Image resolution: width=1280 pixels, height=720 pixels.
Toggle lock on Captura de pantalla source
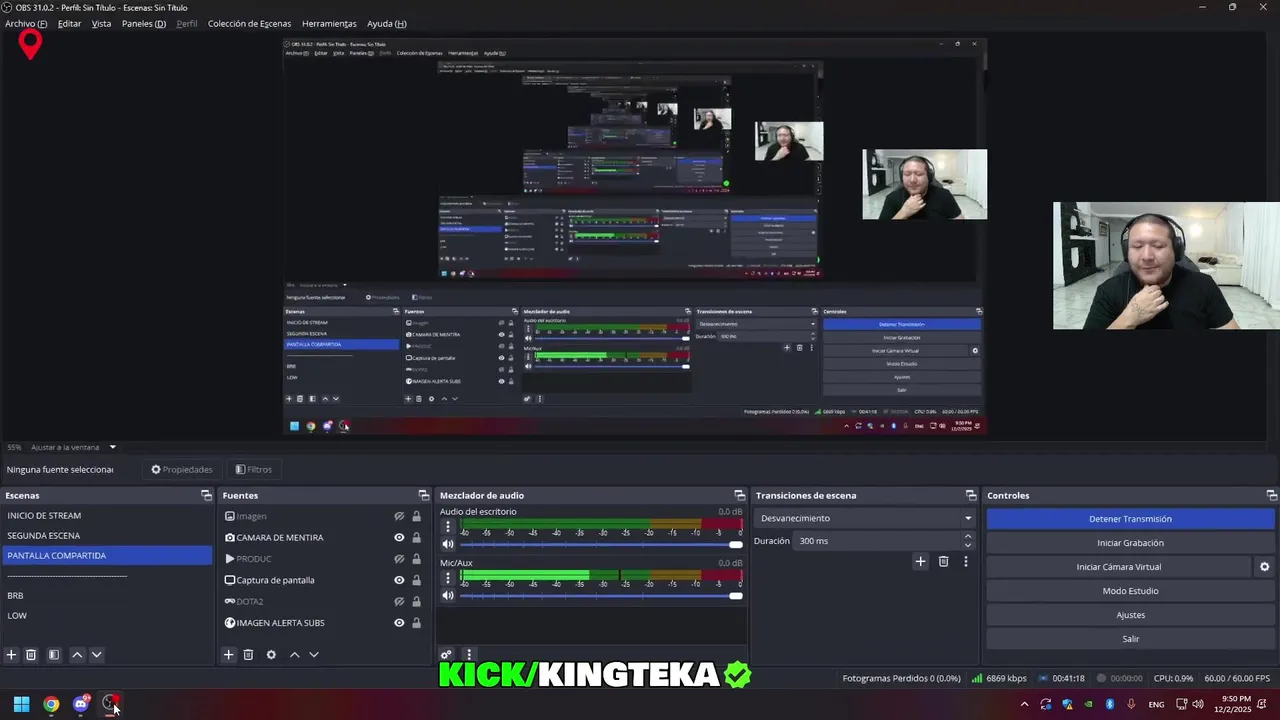(416, 580)
